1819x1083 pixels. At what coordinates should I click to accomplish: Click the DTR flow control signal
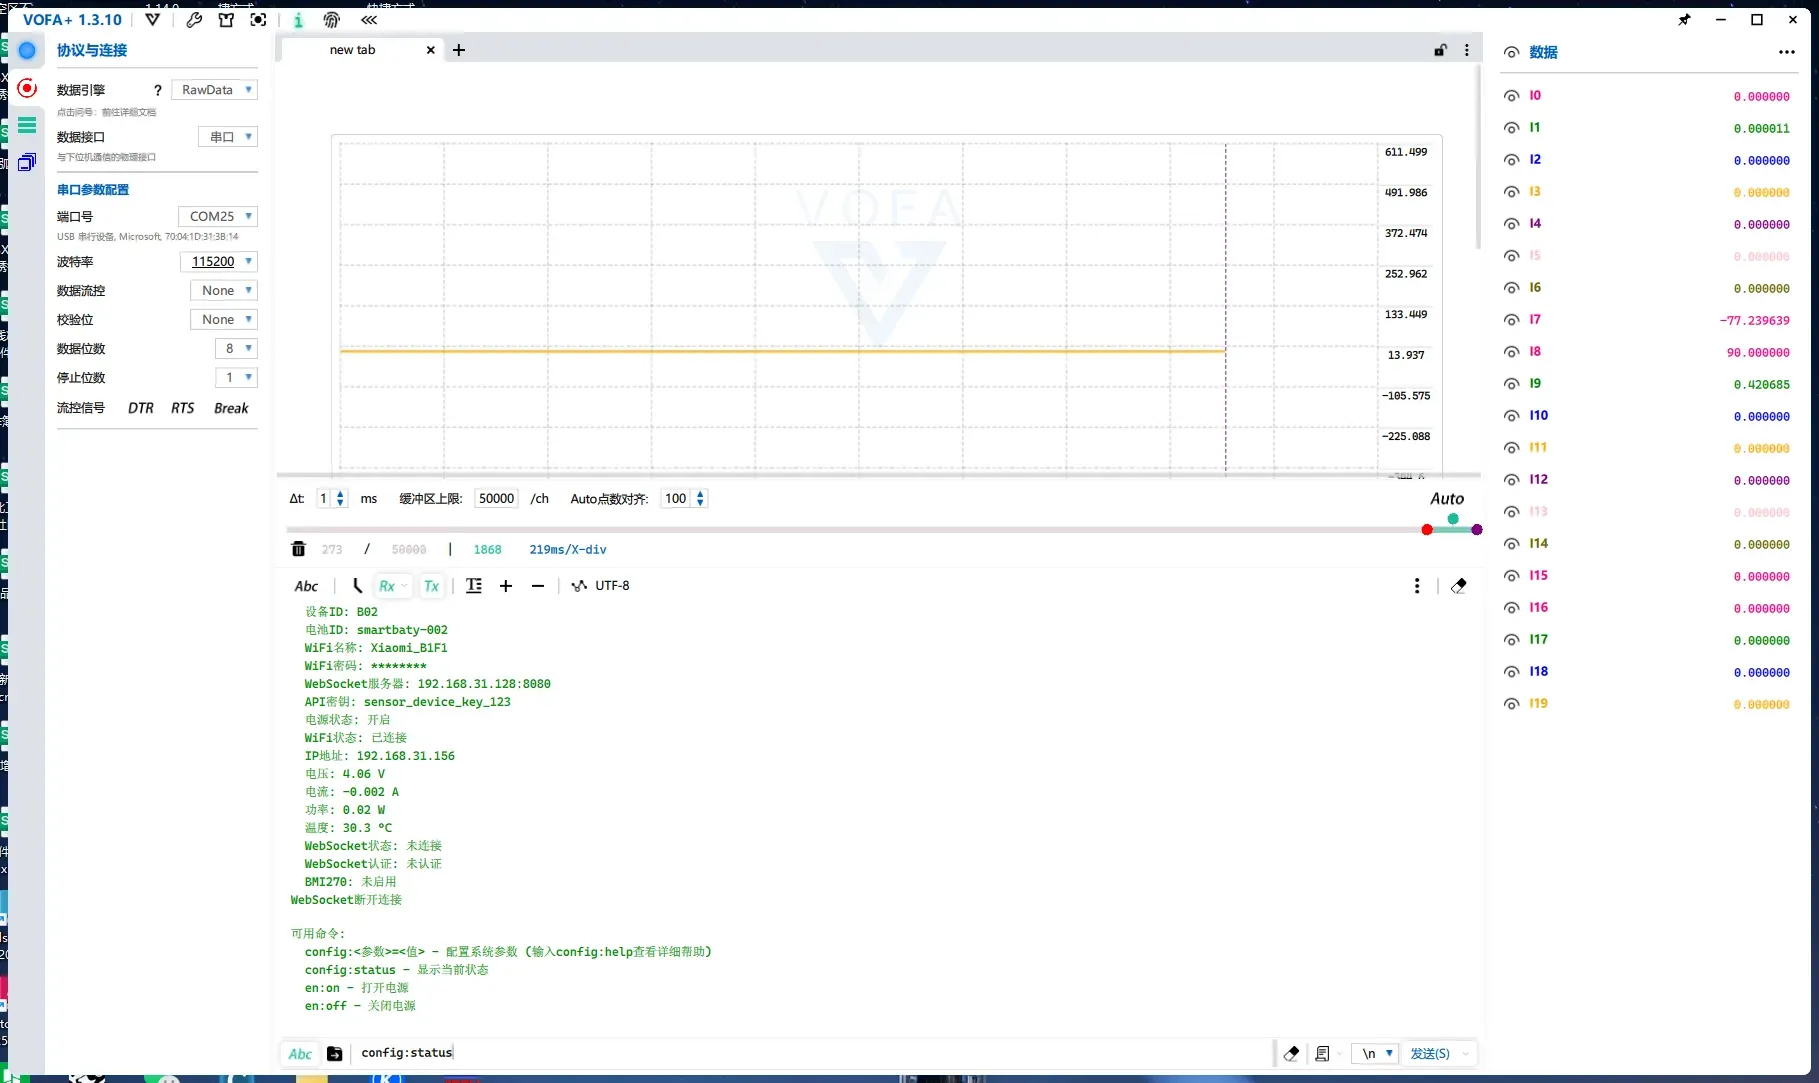(141, 408)
